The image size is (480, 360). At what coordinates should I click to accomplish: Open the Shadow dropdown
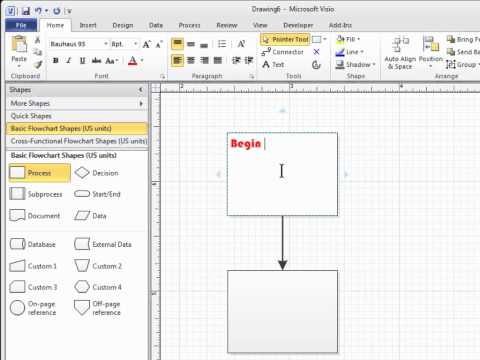(x=355, y=65)
